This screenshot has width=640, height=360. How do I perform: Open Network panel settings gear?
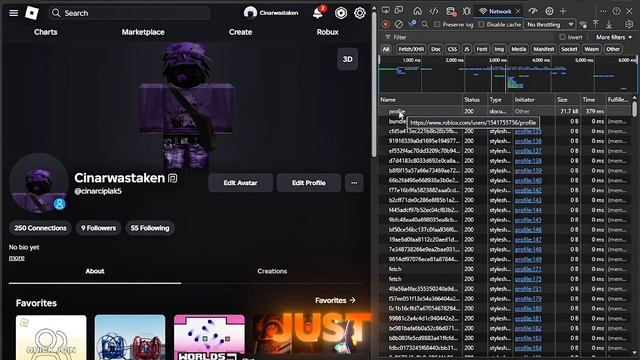[x=629, y=24]
